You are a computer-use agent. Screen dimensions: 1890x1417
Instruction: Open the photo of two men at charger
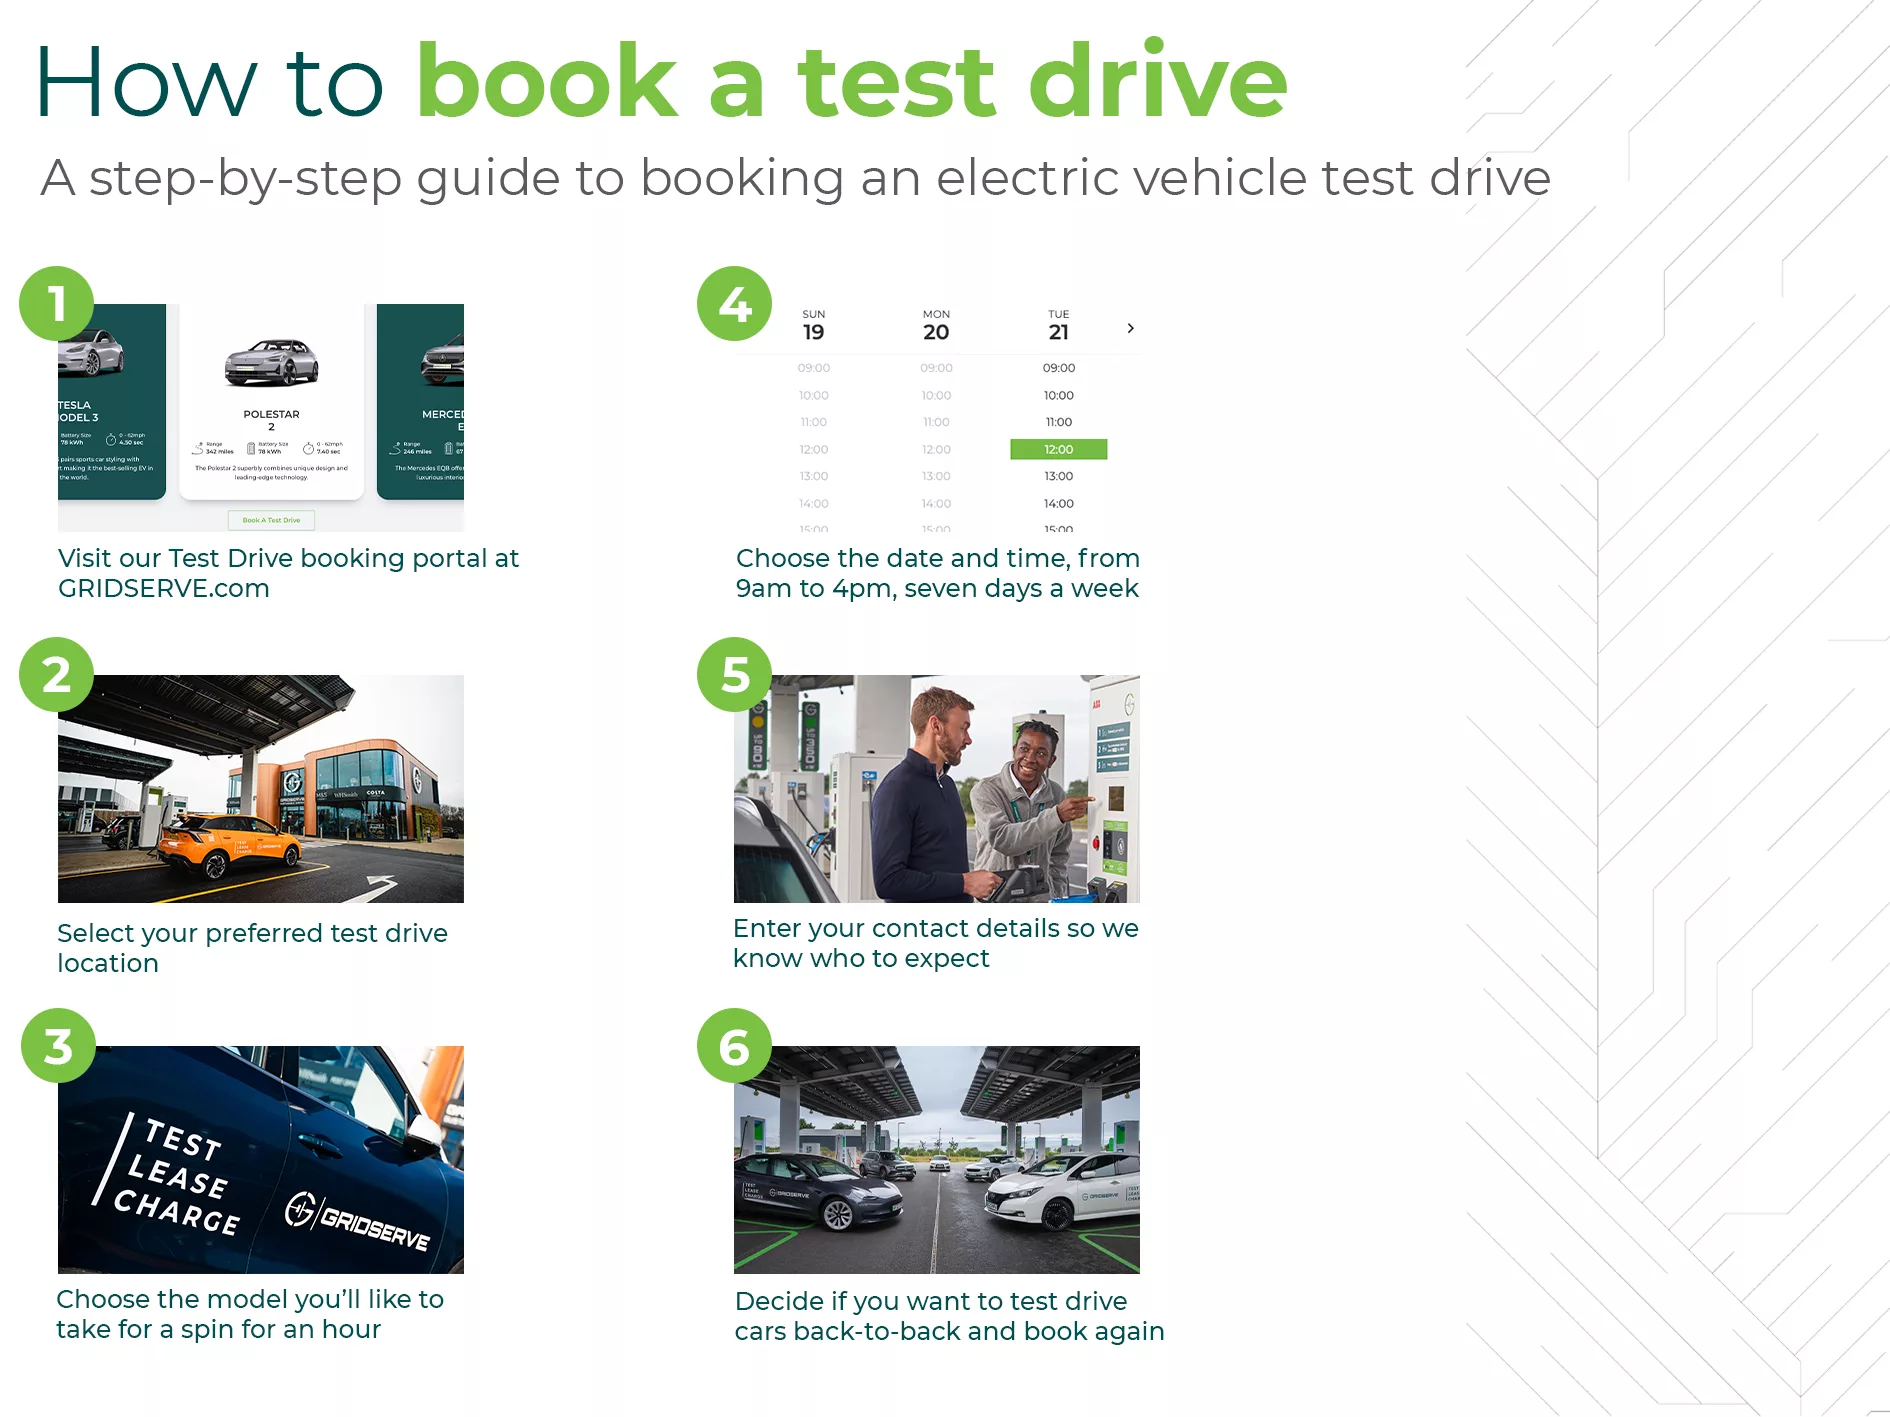(937, 789)
